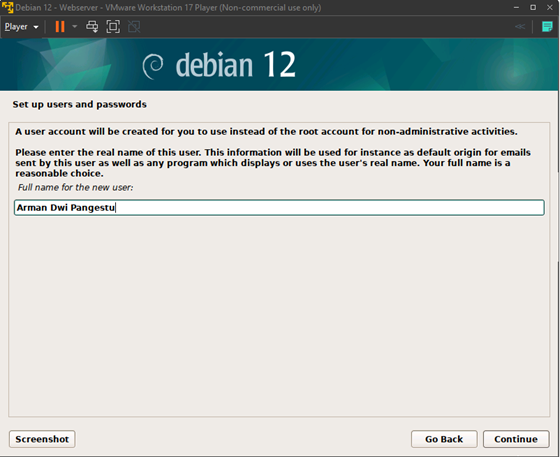Click 'Set up users and passwords' heading
Image resolution: width=560 pixels, height=457 pixels.
(80, 104)
